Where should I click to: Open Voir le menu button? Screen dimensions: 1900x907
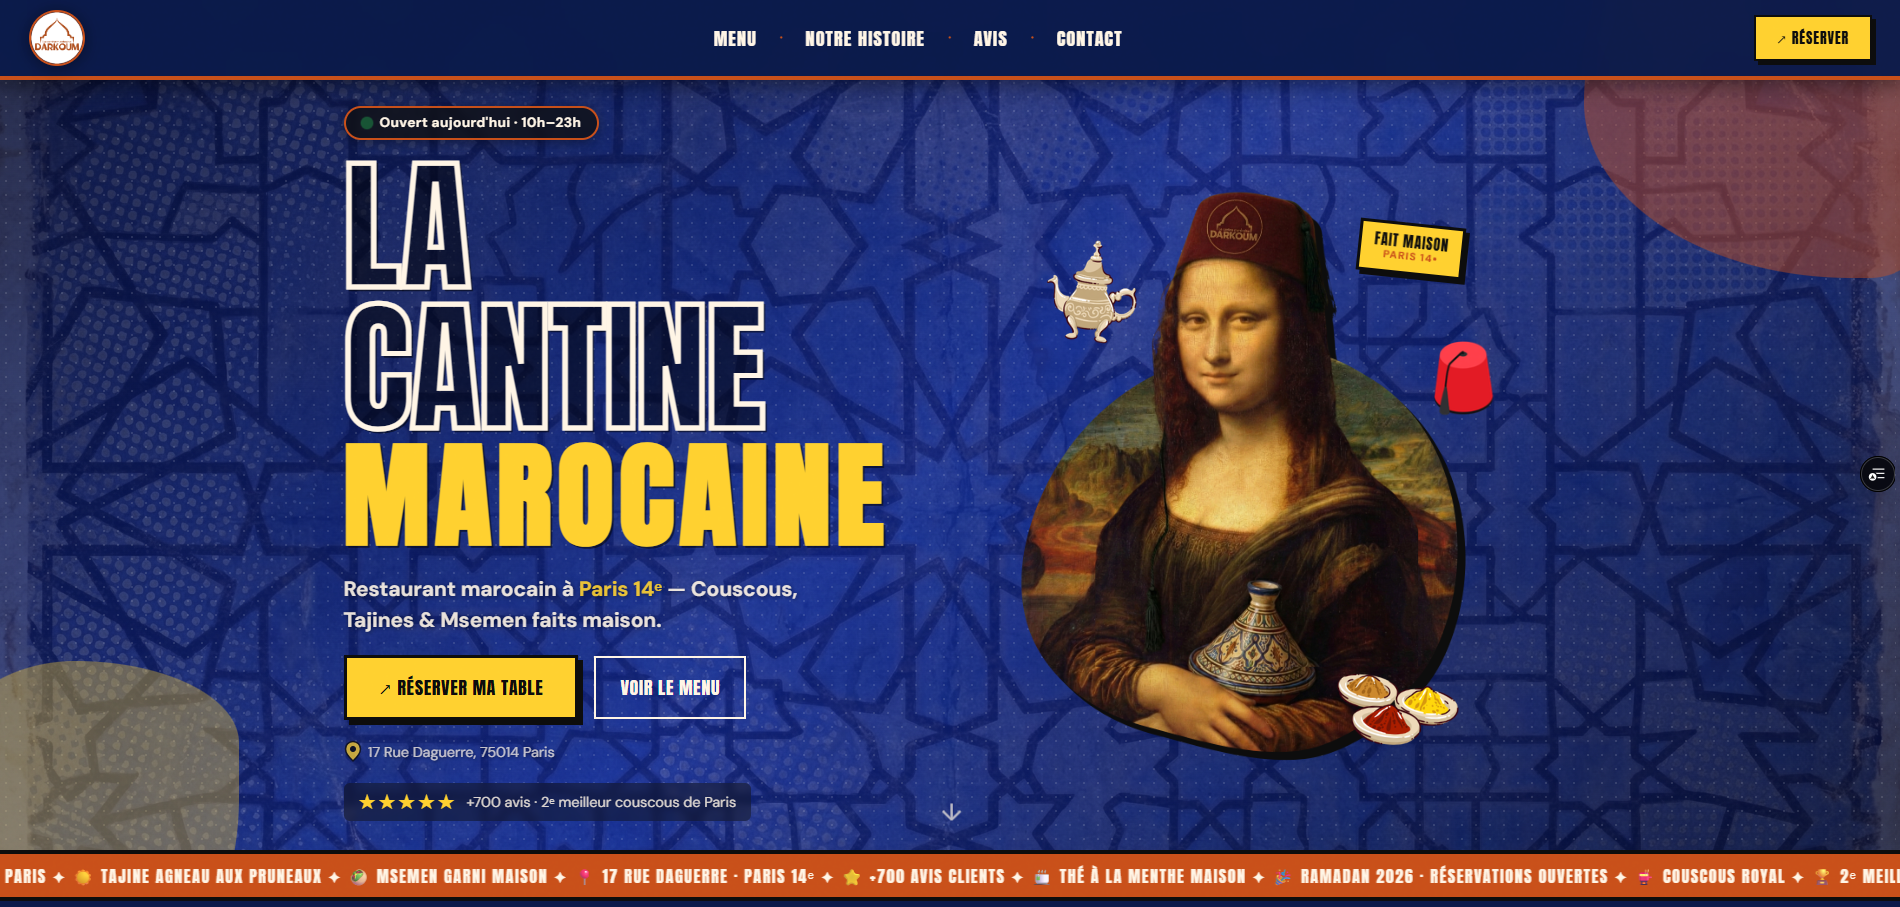click(x=670, y=687)
